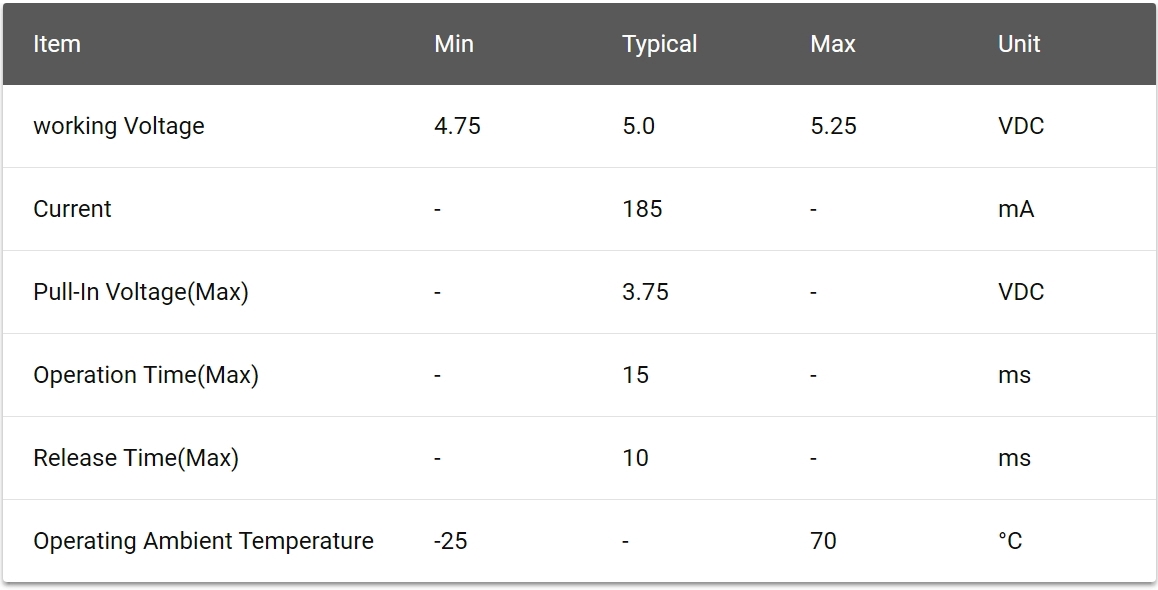Click the Unit column header
The image size is (1158, 590).
click(x=1019, y=44)
